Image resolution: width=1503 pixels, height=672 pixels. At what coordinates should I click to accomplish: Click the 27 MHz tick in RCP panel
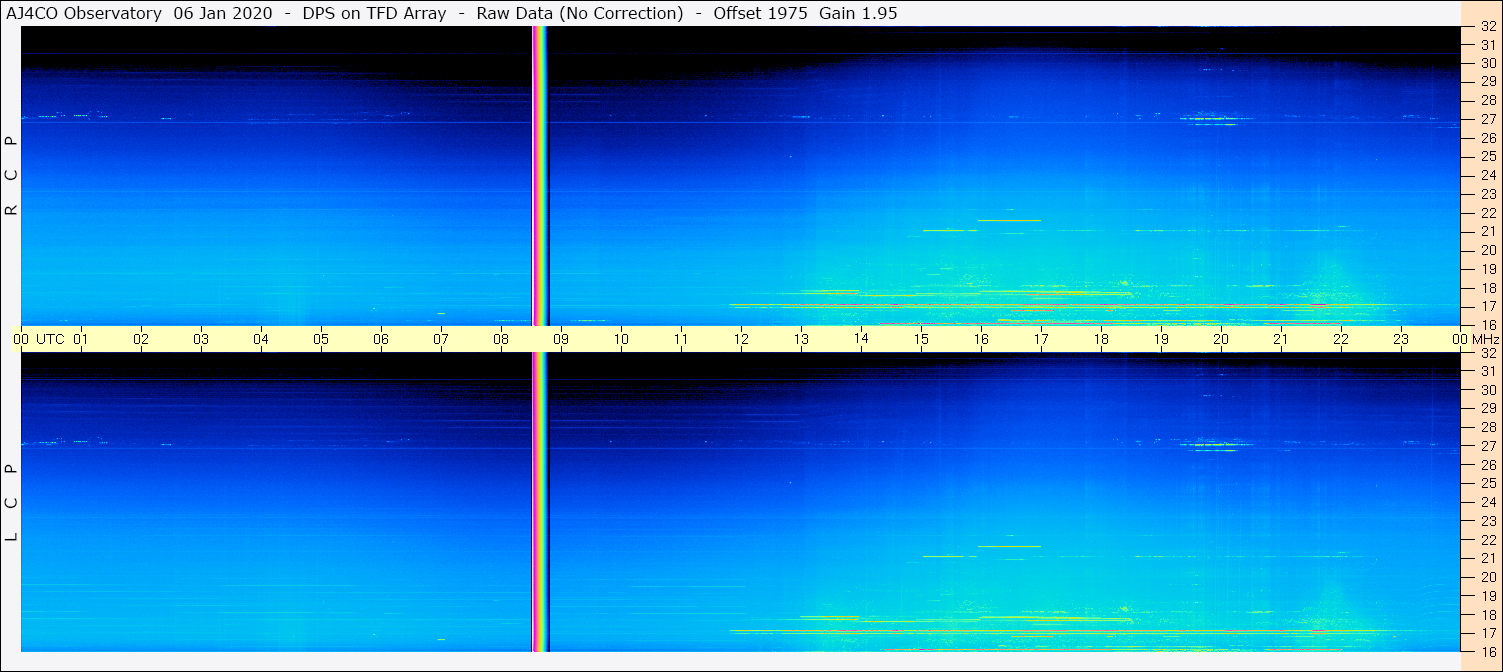pos(1488,119)
